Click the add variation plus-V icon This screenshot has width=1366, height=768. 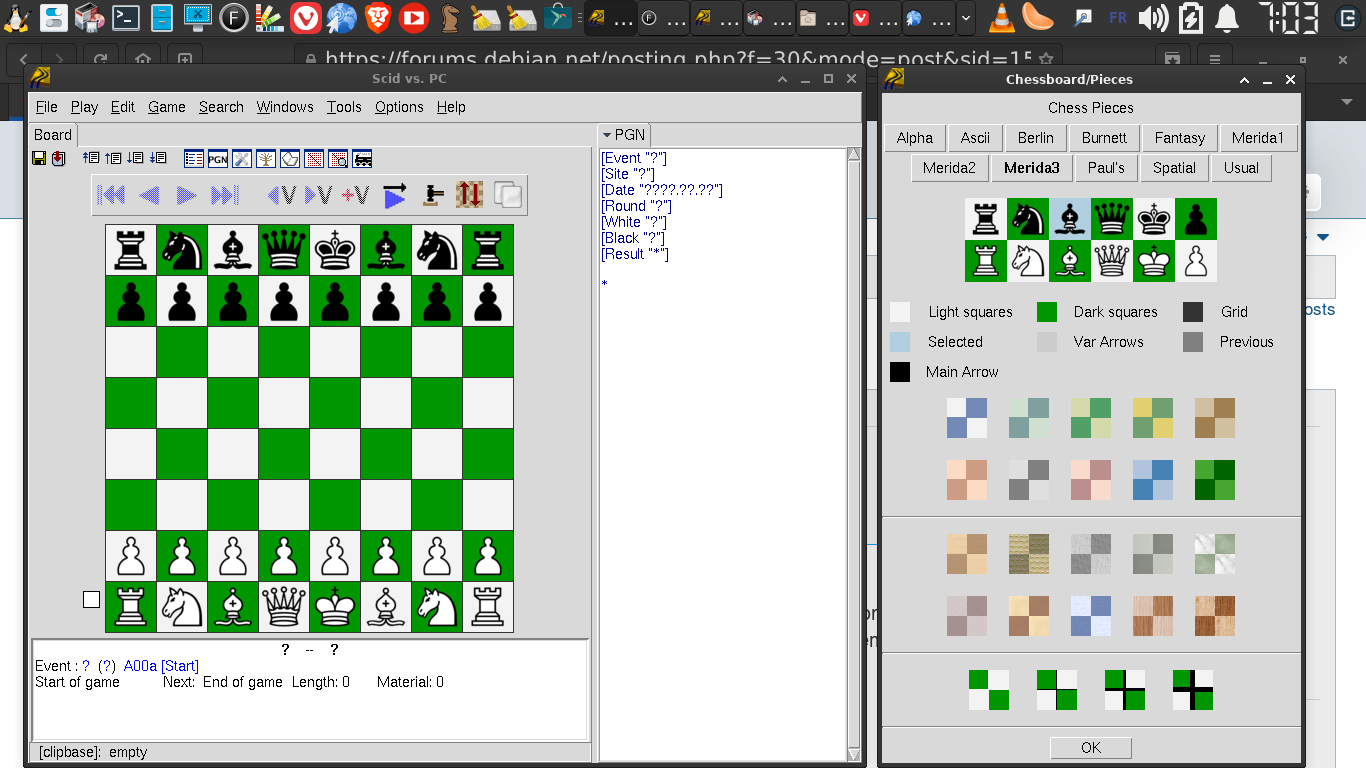355,195
